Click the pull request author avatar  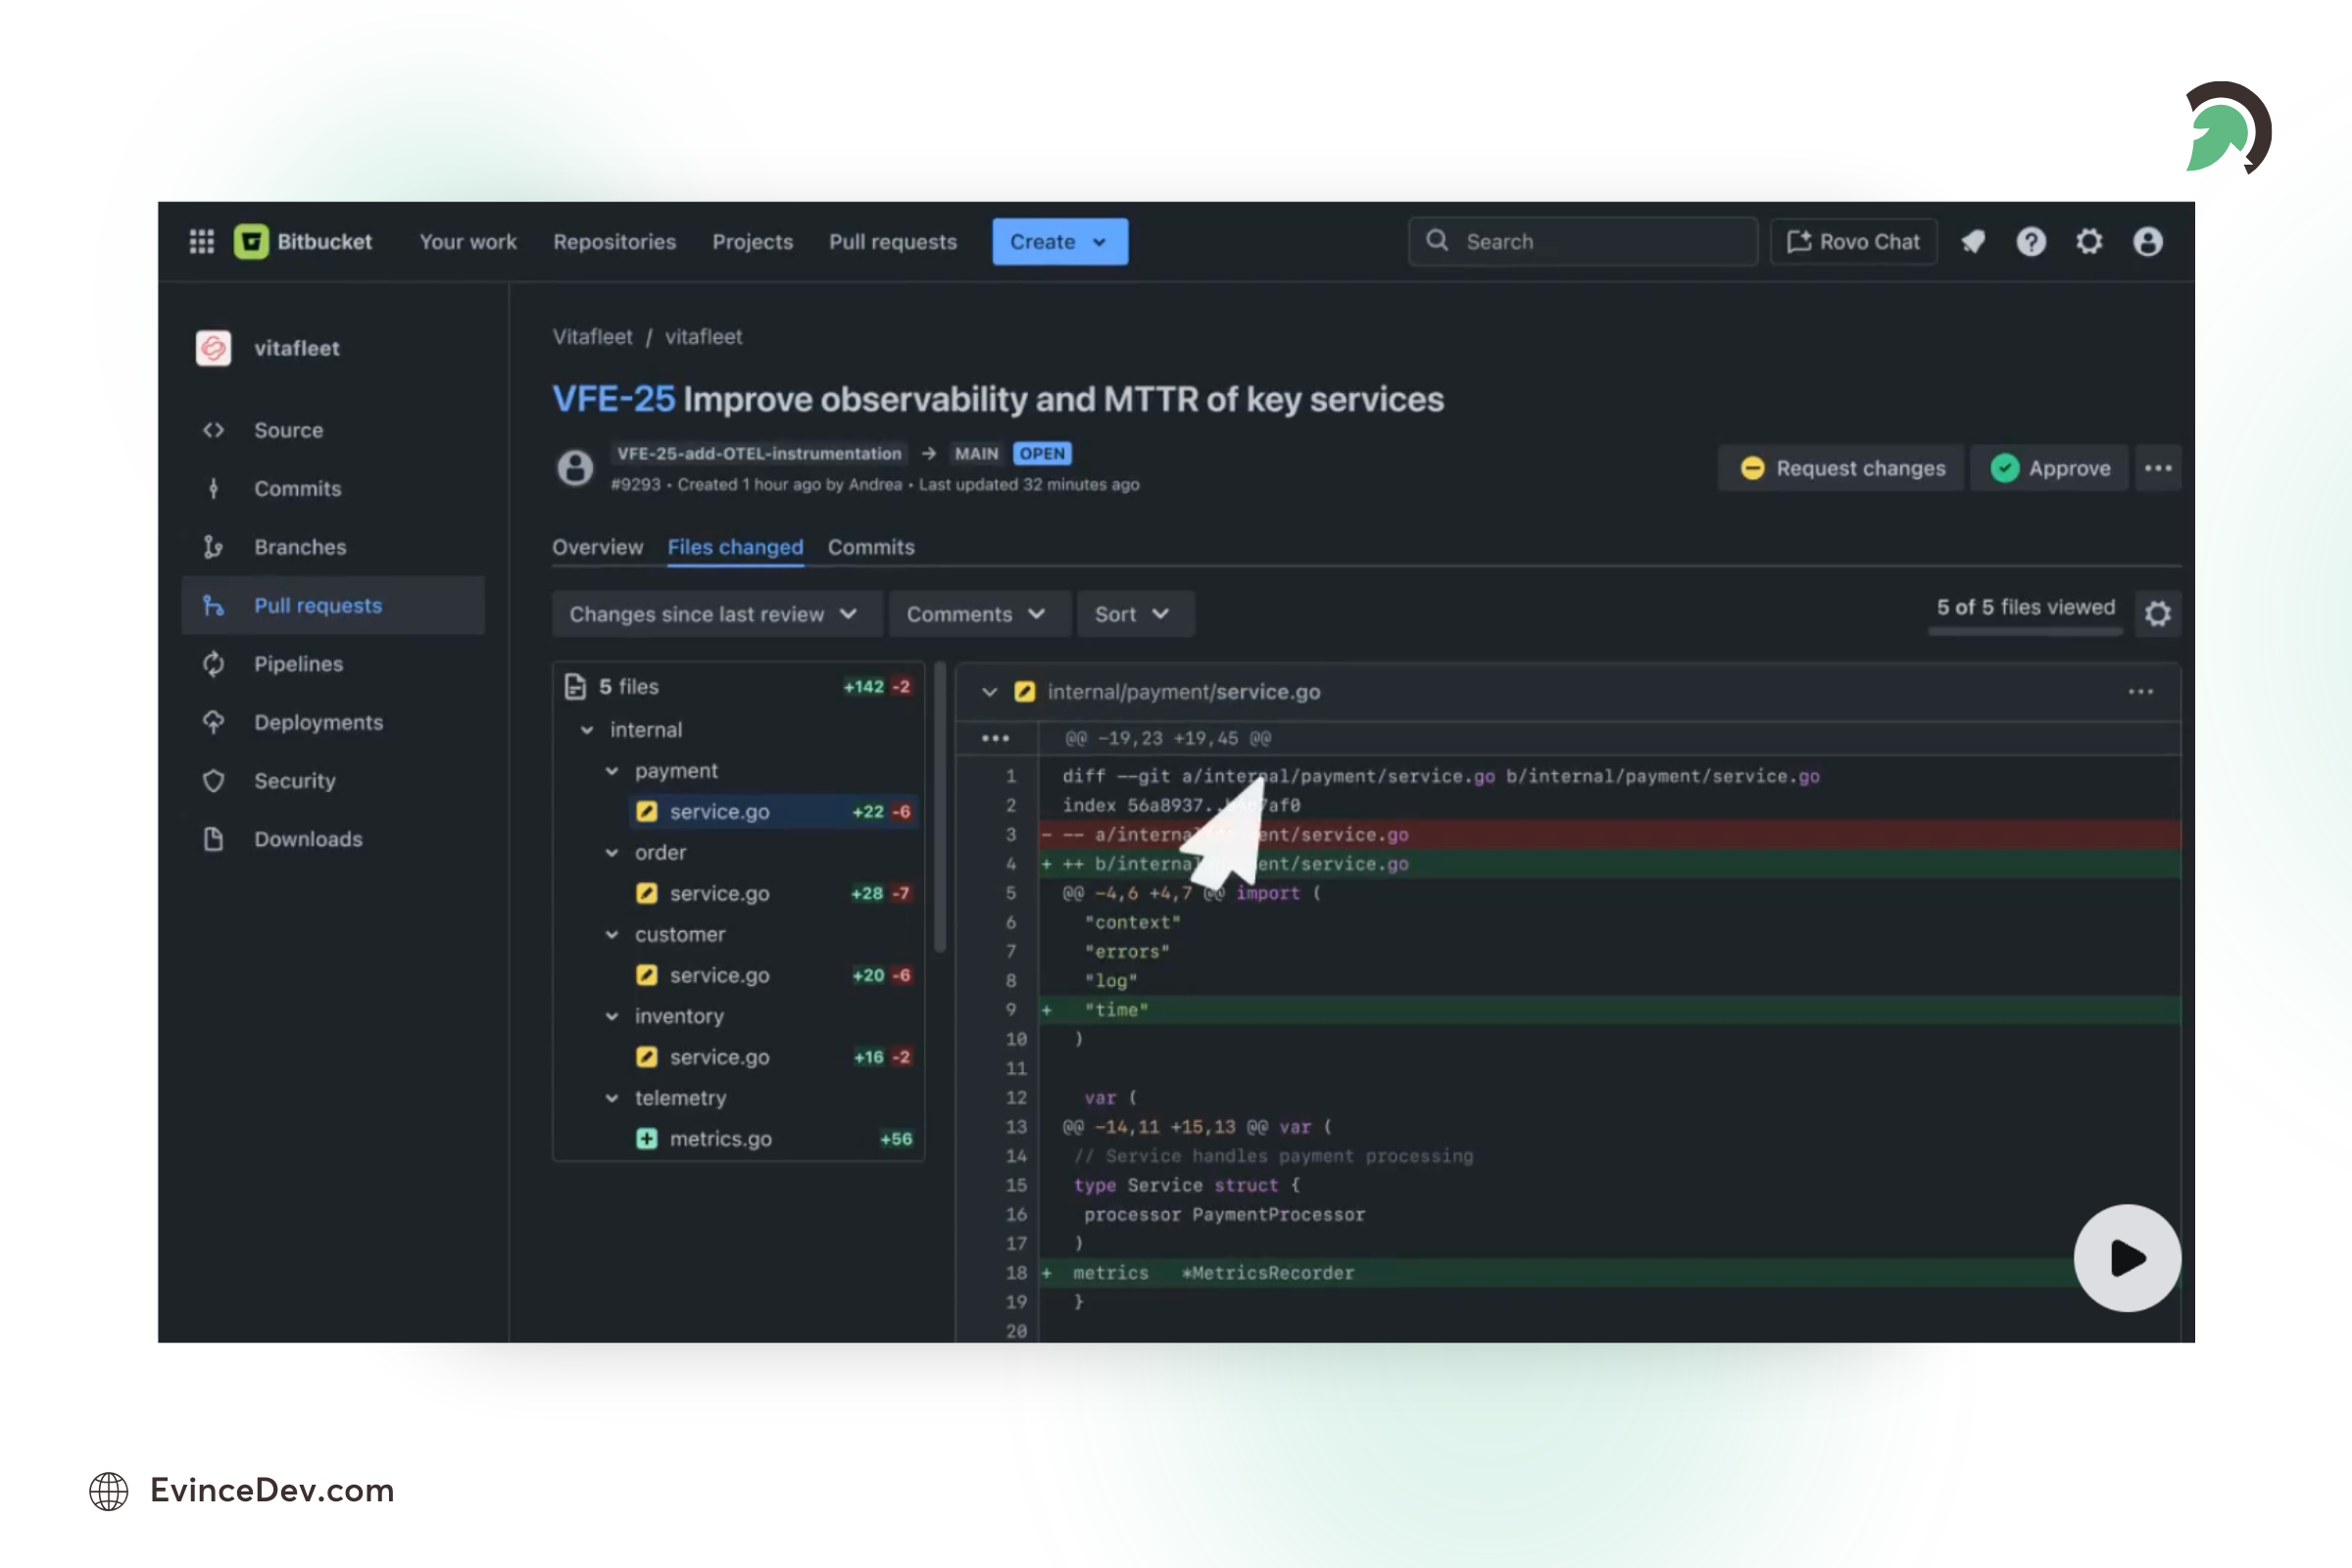(575, 467)
